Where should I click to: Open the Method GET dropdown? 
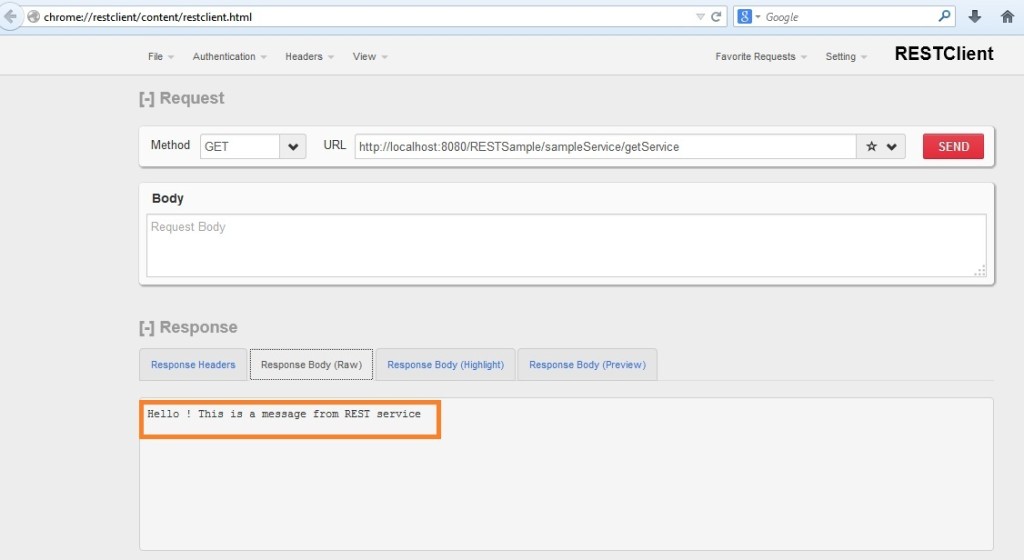coord(292,147)
